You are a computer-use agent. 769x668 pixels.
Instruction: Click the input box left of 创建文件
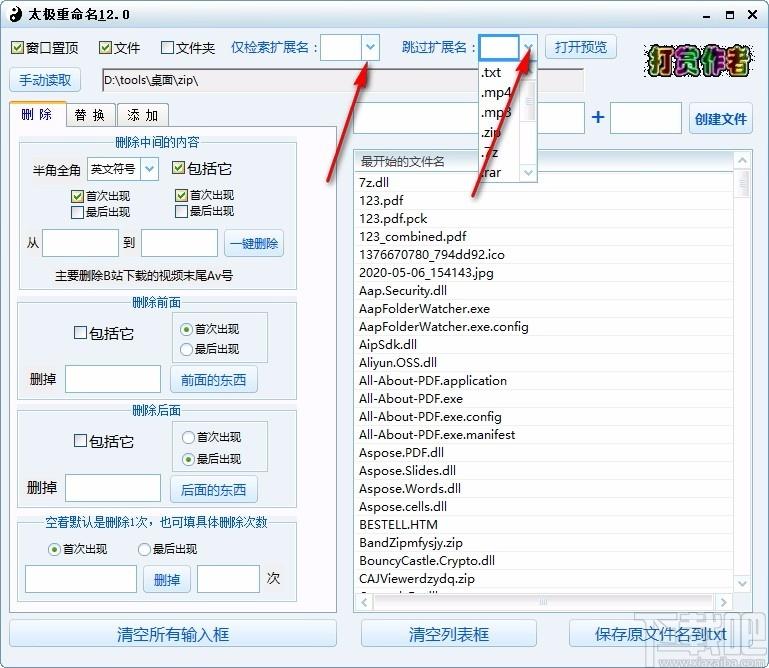645,118
